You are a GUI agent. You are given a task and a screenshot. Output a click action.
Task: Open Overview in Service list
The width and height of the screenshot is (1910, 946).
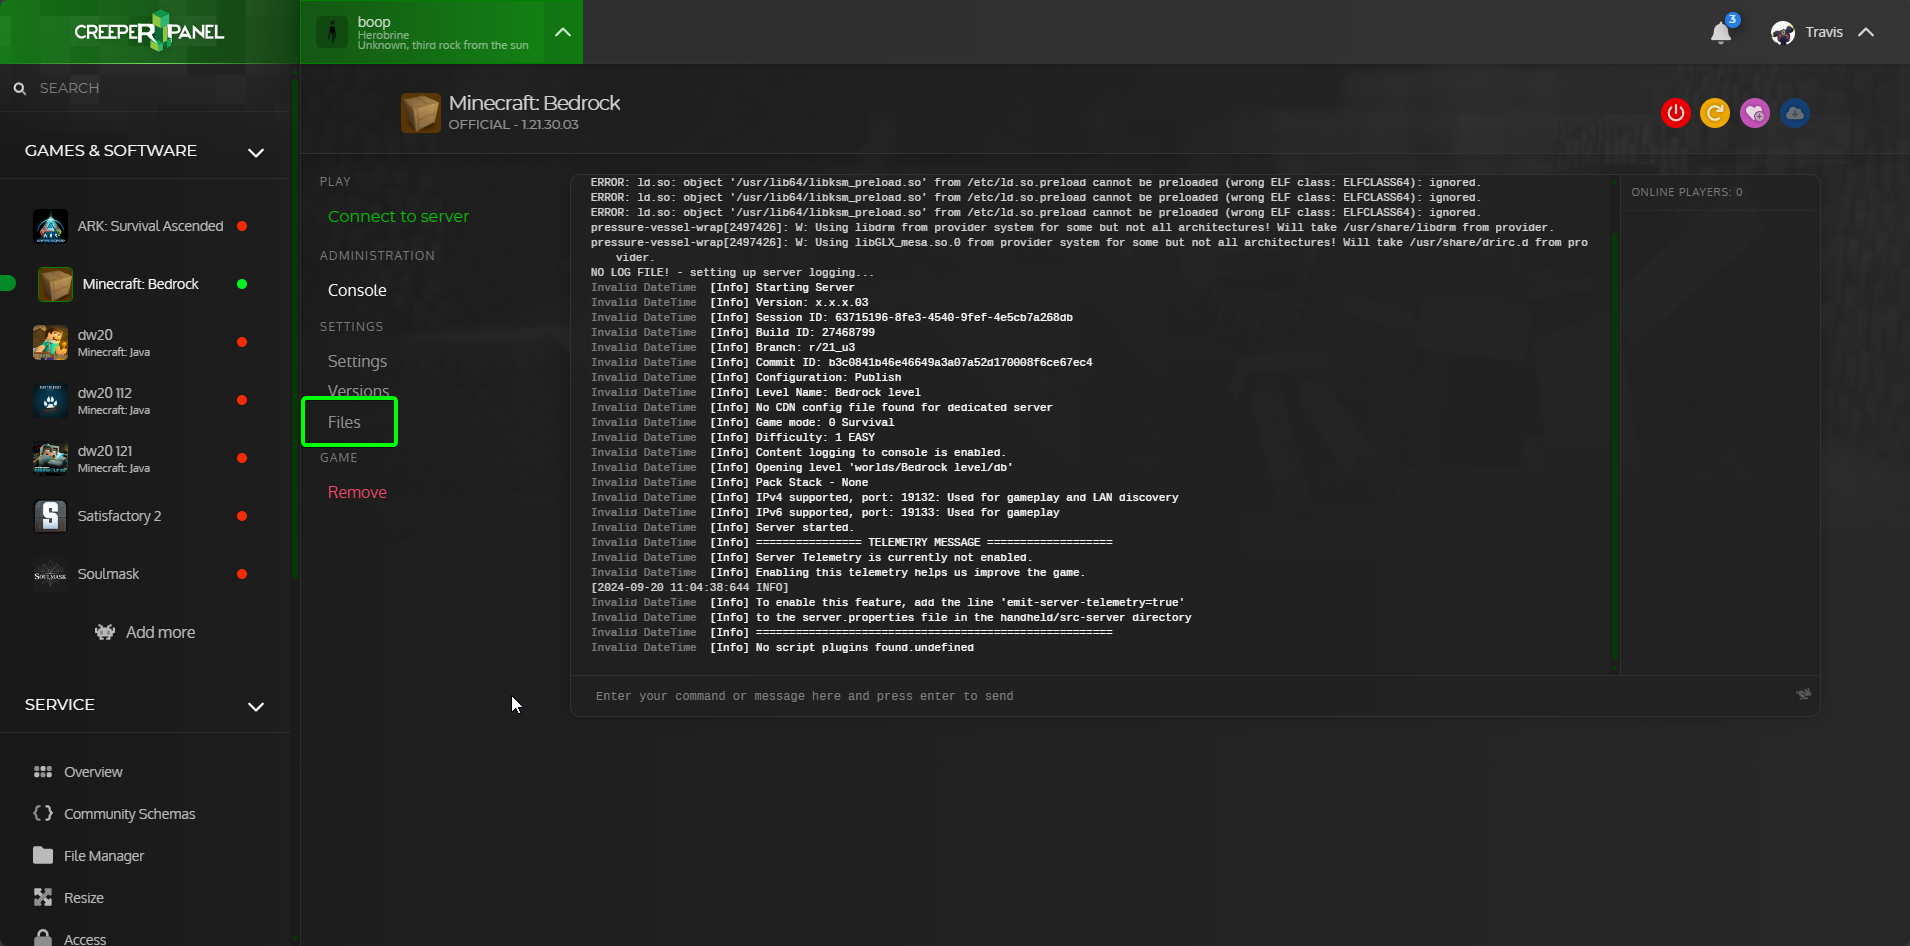click(x=93, y=772)
